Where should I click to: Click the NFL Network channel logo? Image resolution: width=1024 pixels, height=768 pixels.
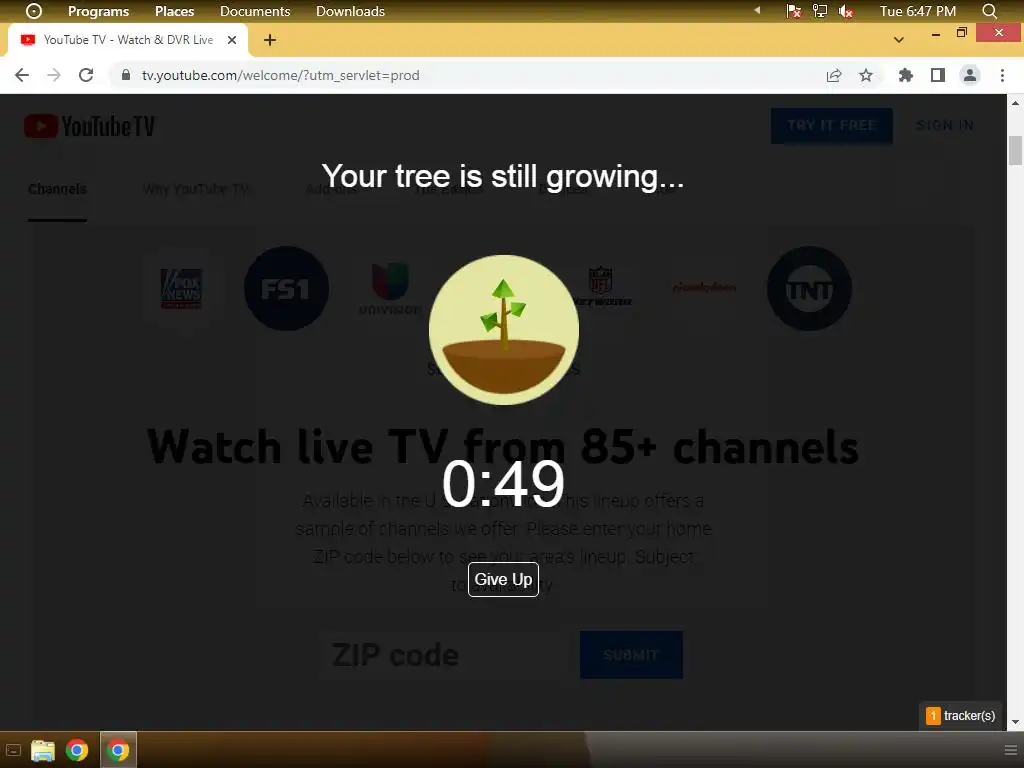point(601,286)
